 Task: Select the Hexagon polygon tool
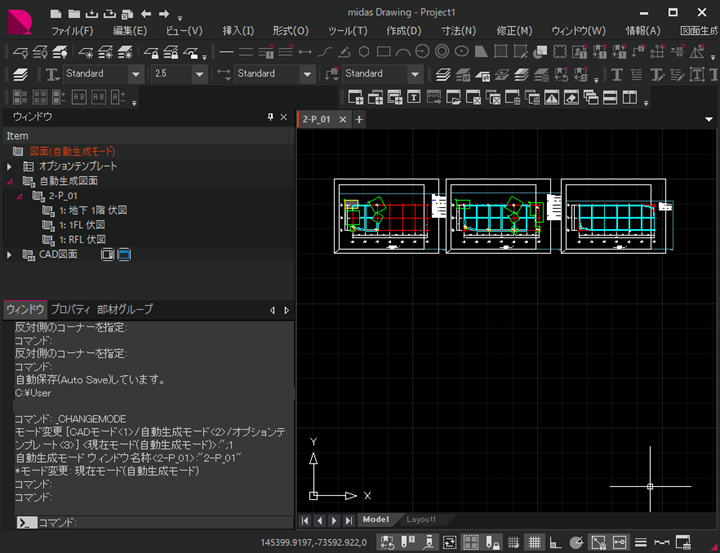[x=364, y=51]
